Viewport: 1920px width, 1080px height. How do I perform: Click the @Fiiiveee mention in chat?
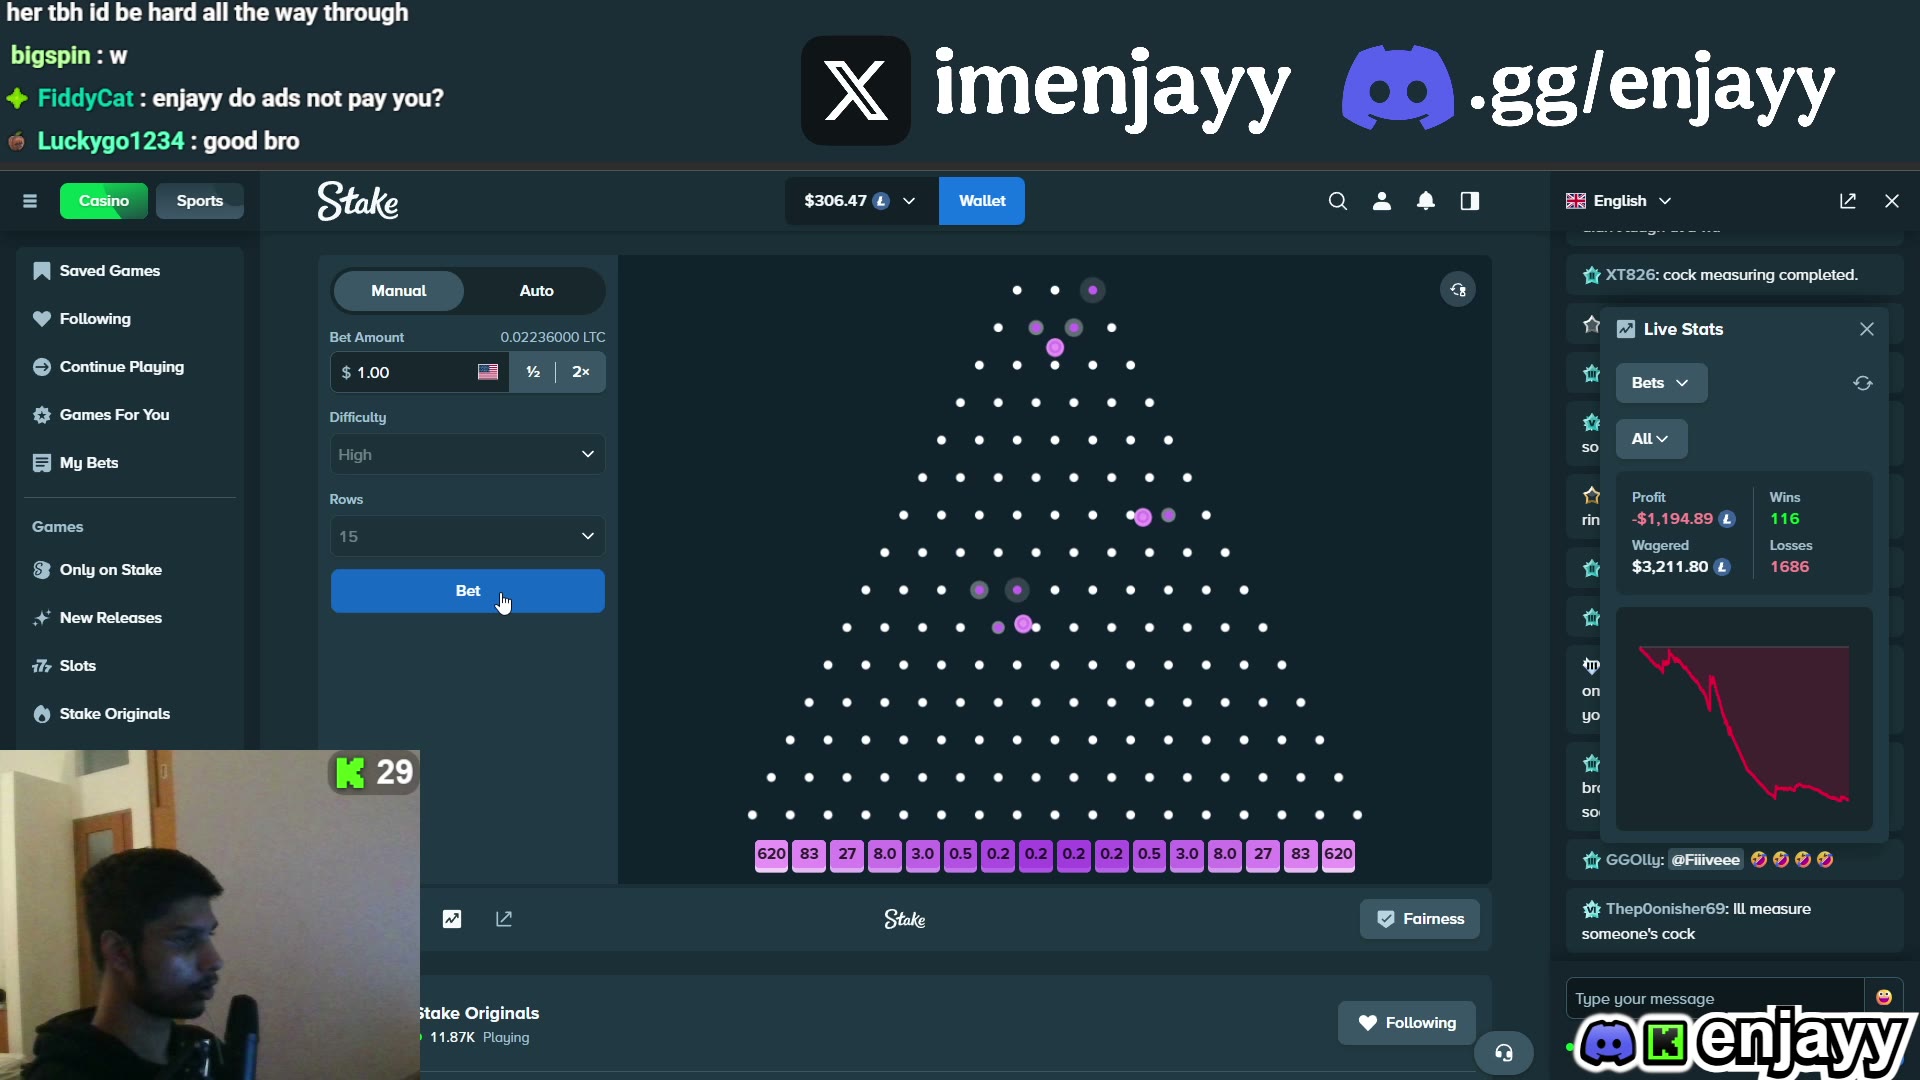(1706, 860)
